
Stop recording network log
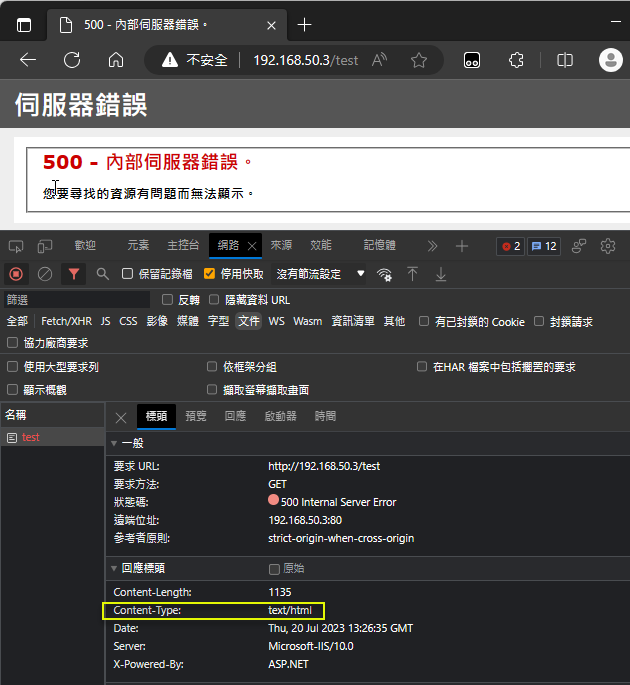pyautogui.click(x=16, y=273)
